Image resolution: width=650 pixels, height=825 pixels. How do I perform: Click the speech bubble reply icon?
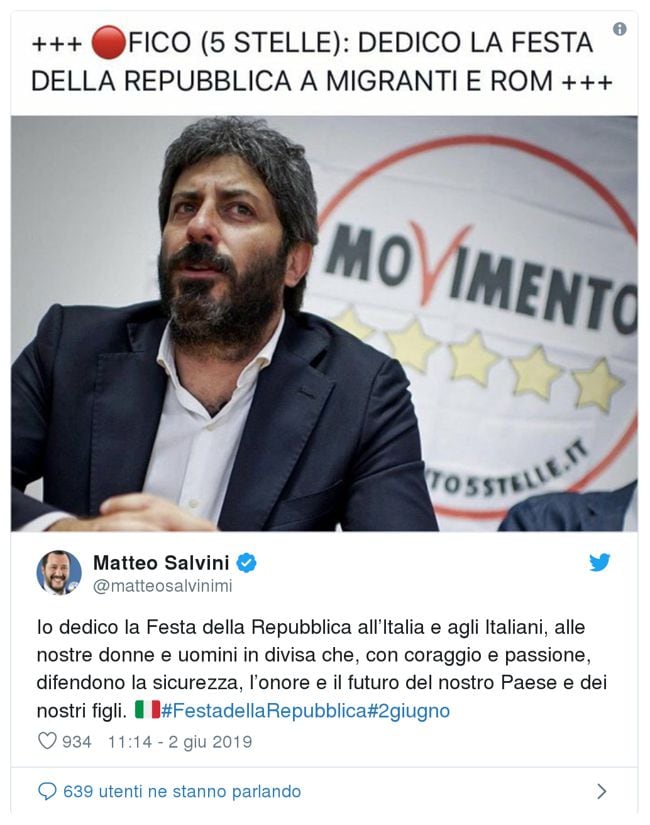coord(47,791)
